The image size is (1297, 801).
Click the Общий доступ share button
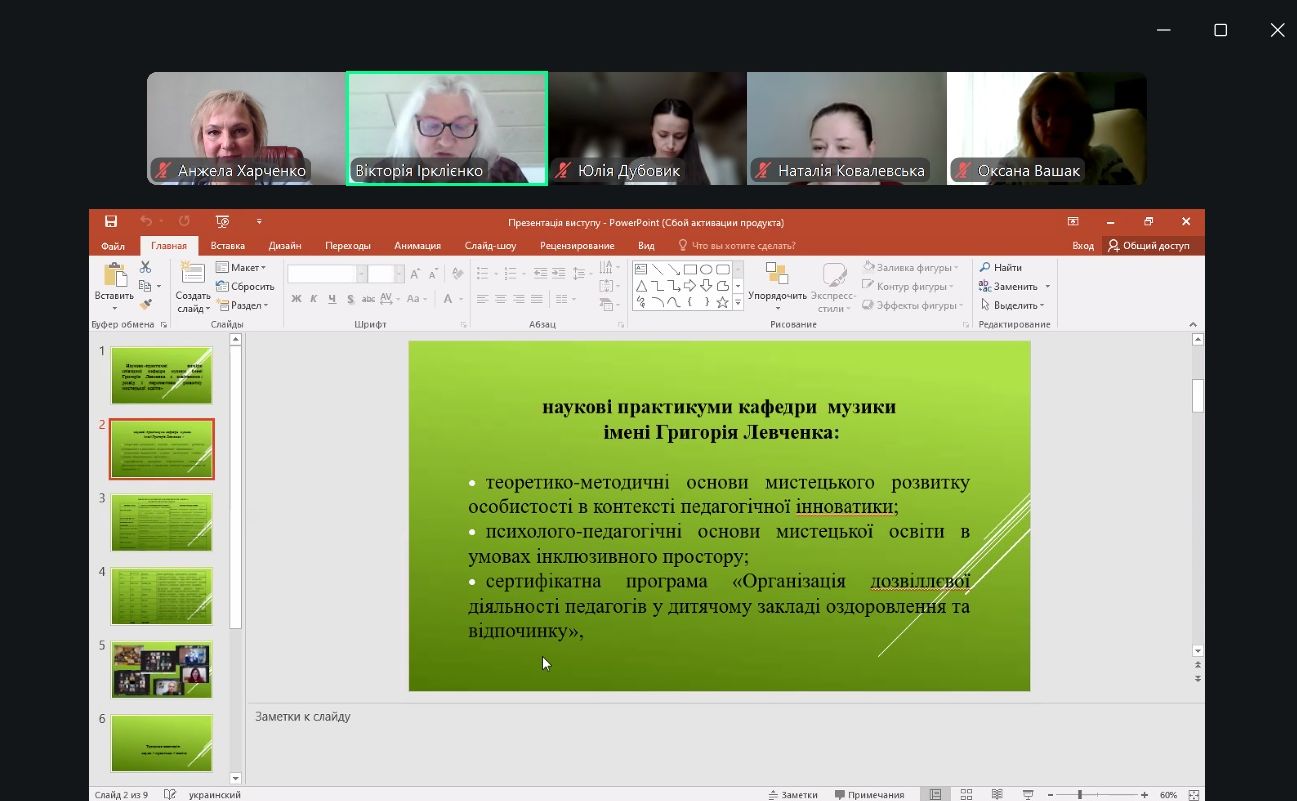[1149, 246]
